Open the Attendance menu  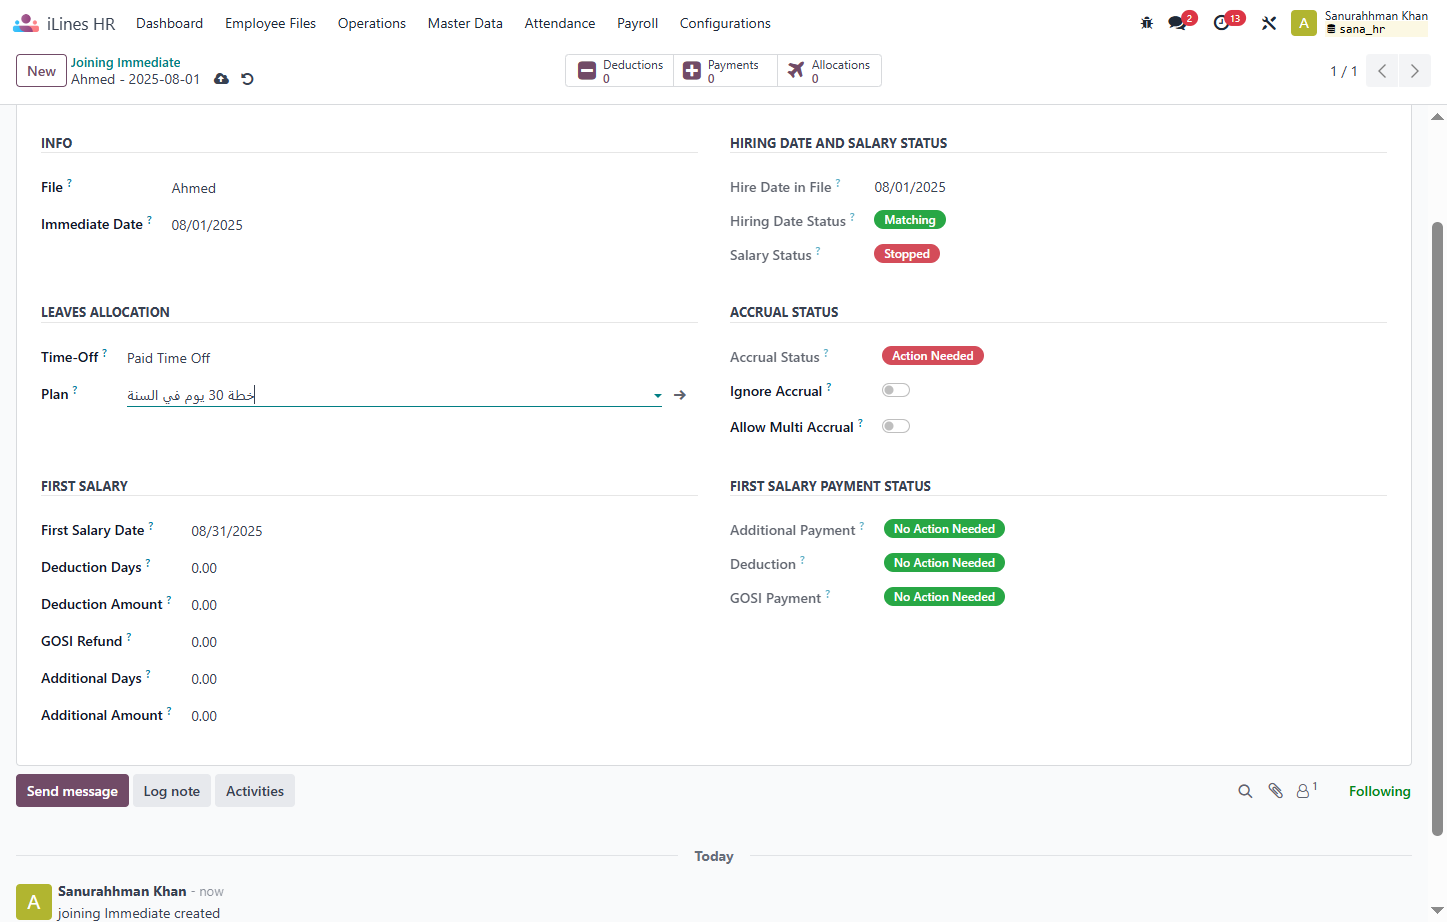pyautogui.click(x=560, y=23)
